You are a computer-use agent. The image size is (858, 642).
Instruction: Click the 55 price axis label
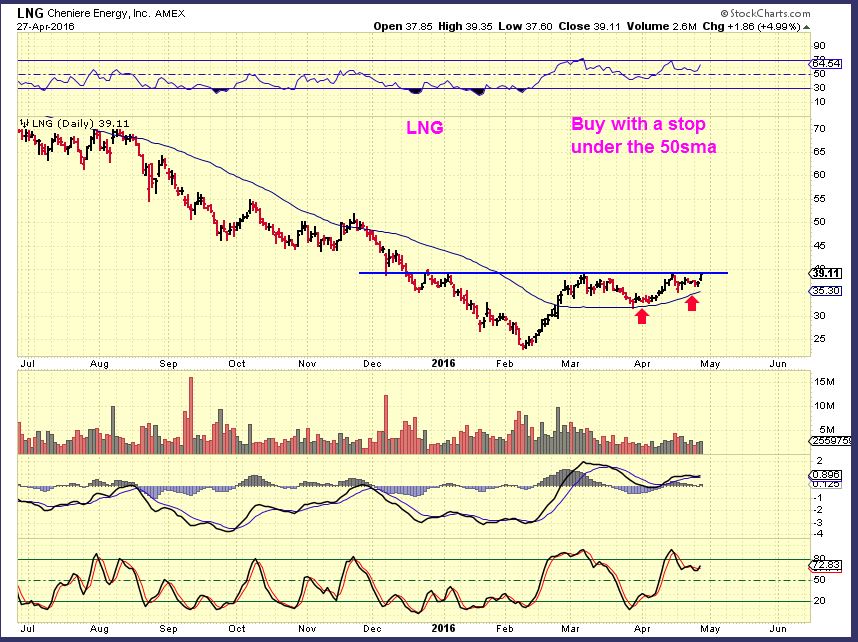pyautogui.click(x=820, y=199)
